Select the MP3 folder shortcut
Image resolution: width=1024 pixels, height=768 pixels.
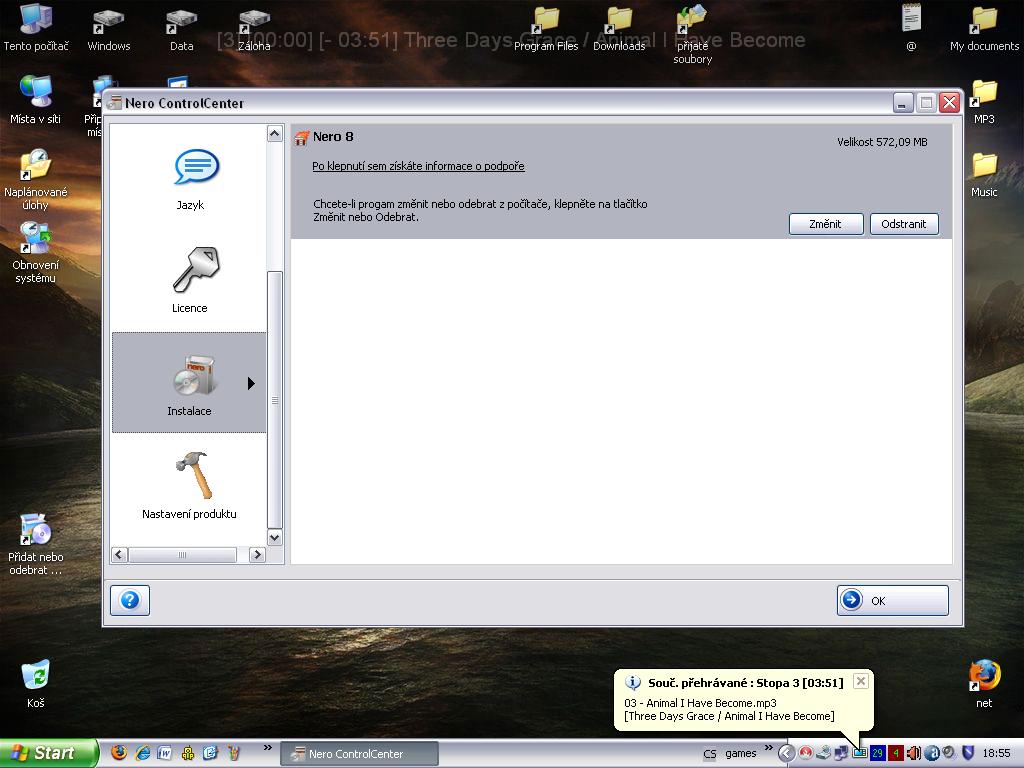984,102
